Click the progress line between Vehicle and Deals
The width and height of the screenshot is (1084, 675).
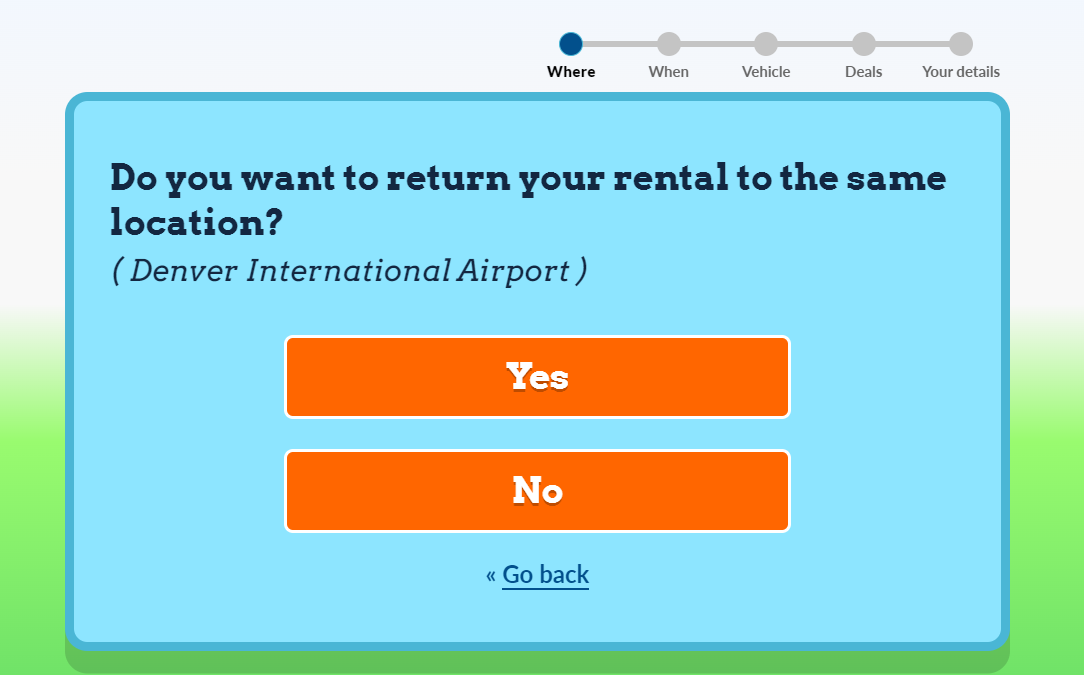click(815, 44)
